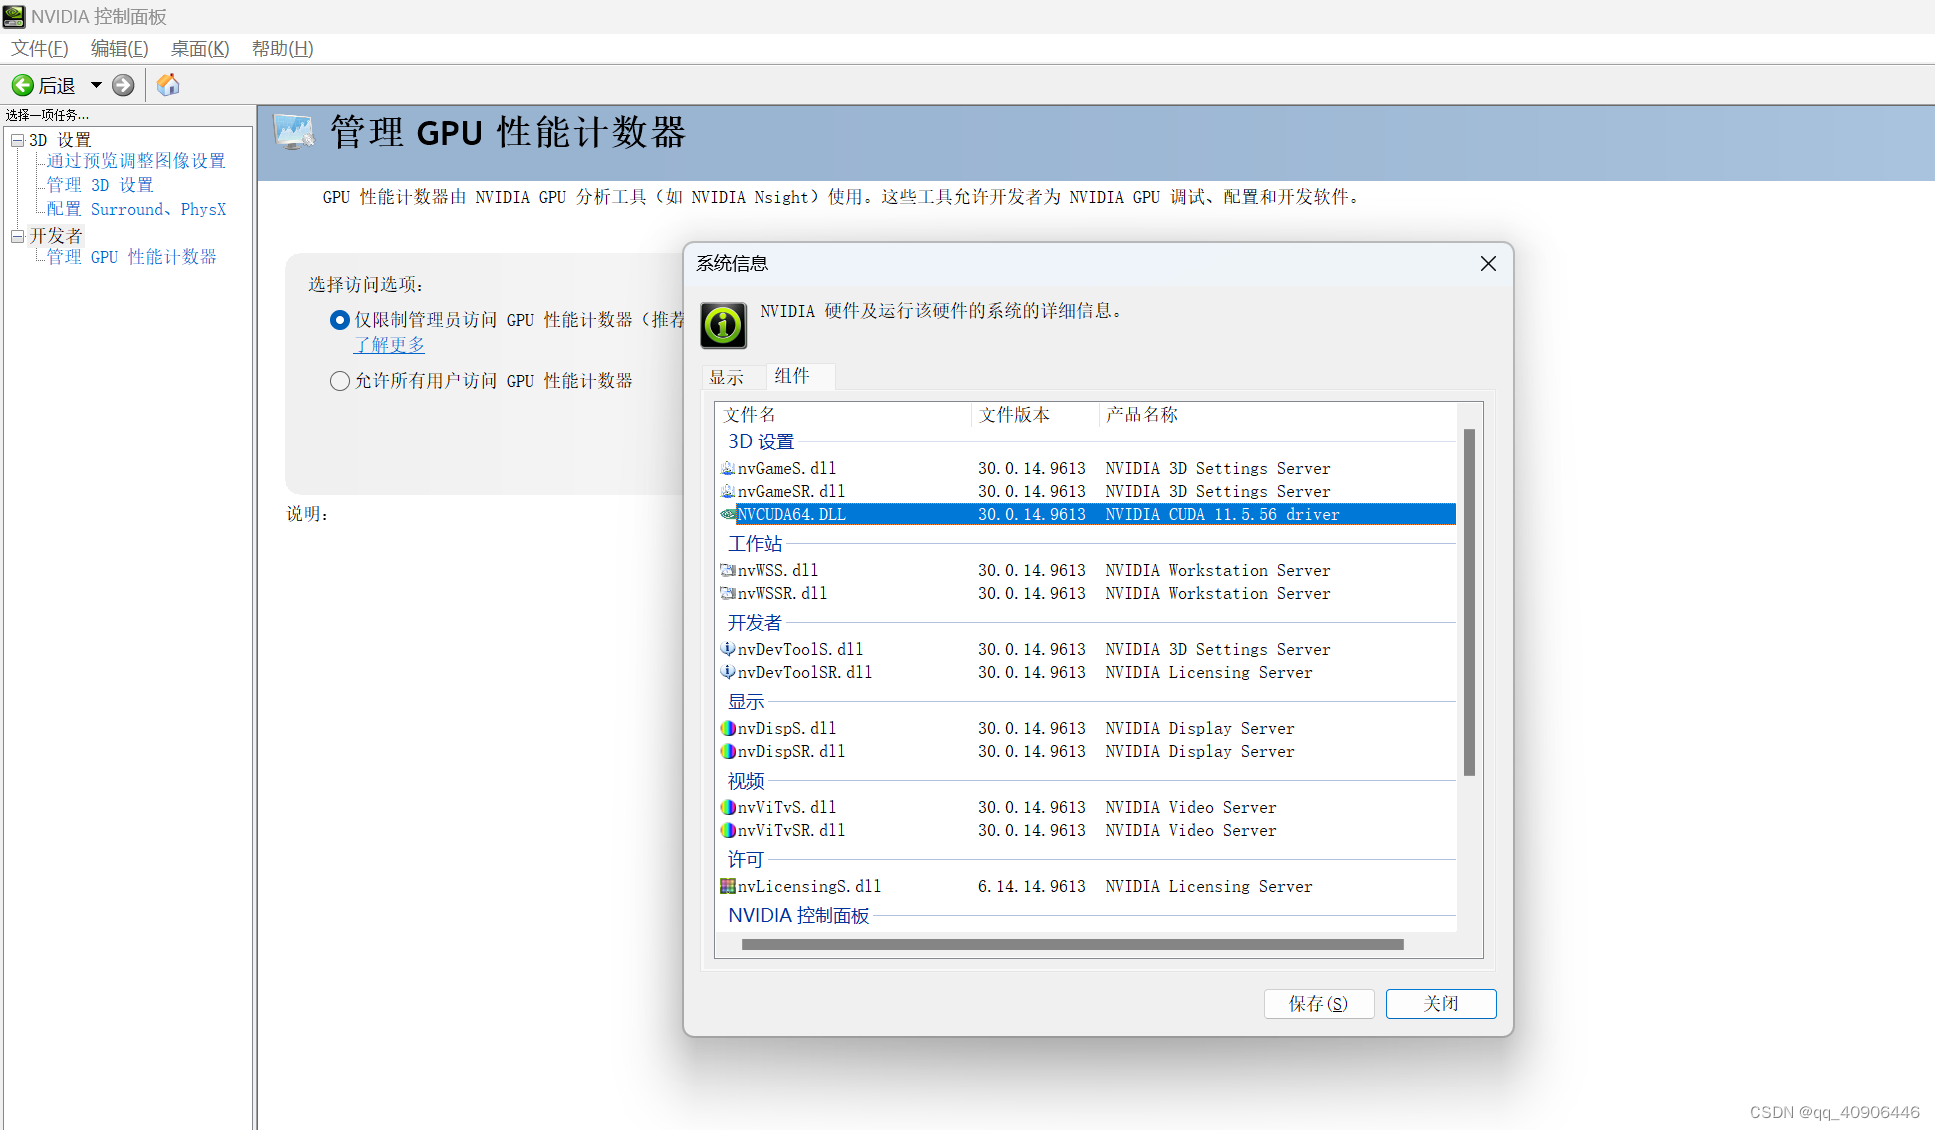Click the NVIDIA logo in title bar
Image resolution: width=1935 pixels, height=1130 pixels.
pyautogui.click(x=14, y=16)
